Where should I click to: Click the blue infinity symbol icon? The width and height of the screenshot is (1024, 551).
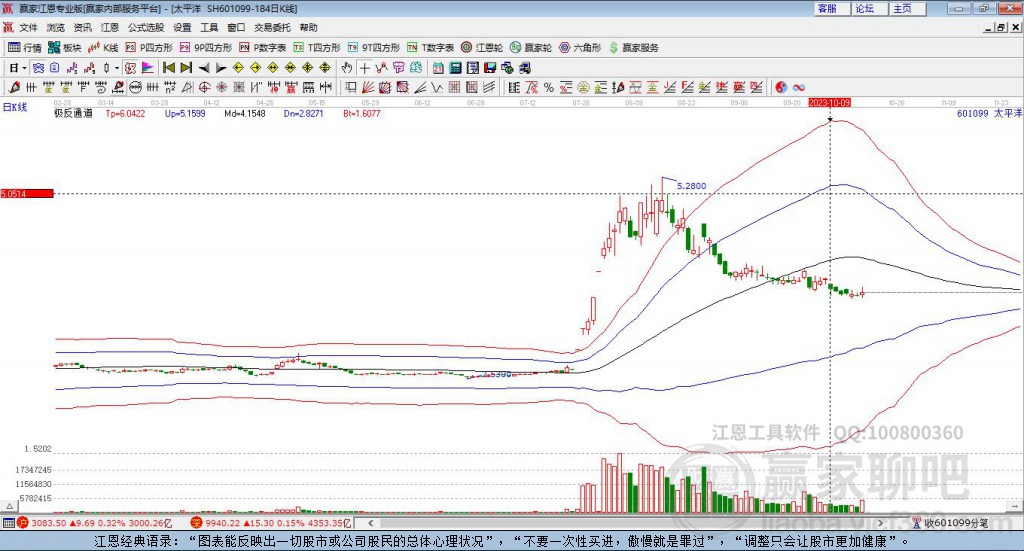pyautogui.click(x=799, y=87)
